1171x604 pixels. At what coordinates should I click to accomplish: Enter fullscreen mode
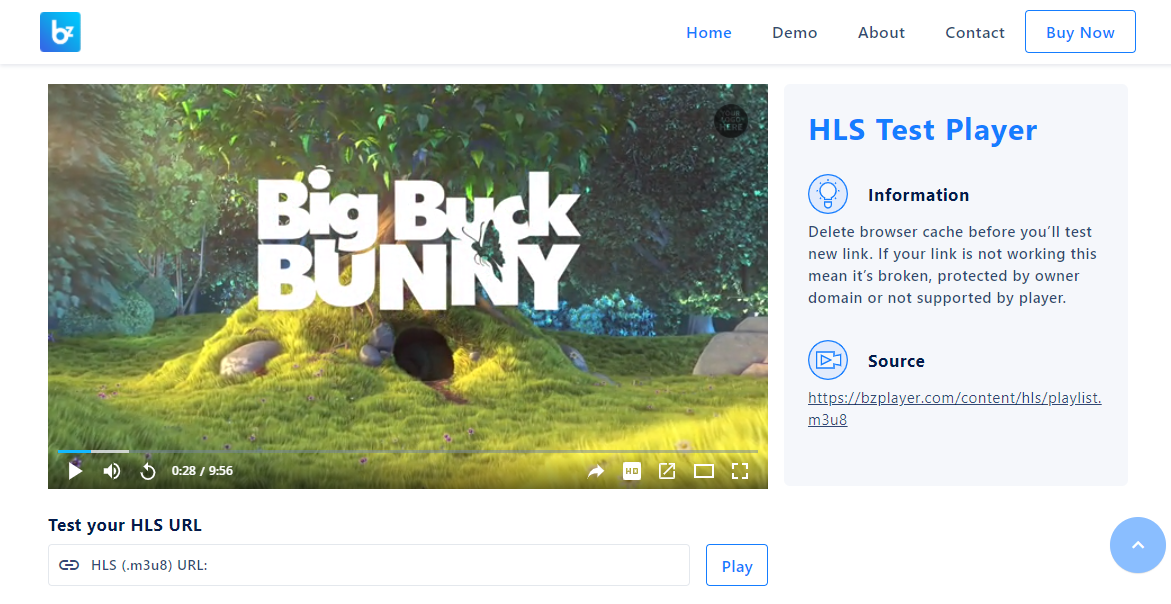[x=739, y=471]
